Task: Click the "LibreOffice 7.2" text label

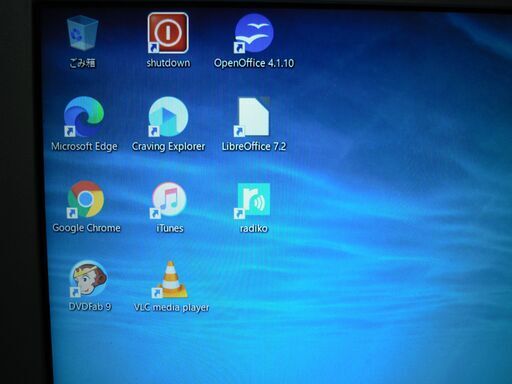Action: pyautogui.click(x=254, y=146)
